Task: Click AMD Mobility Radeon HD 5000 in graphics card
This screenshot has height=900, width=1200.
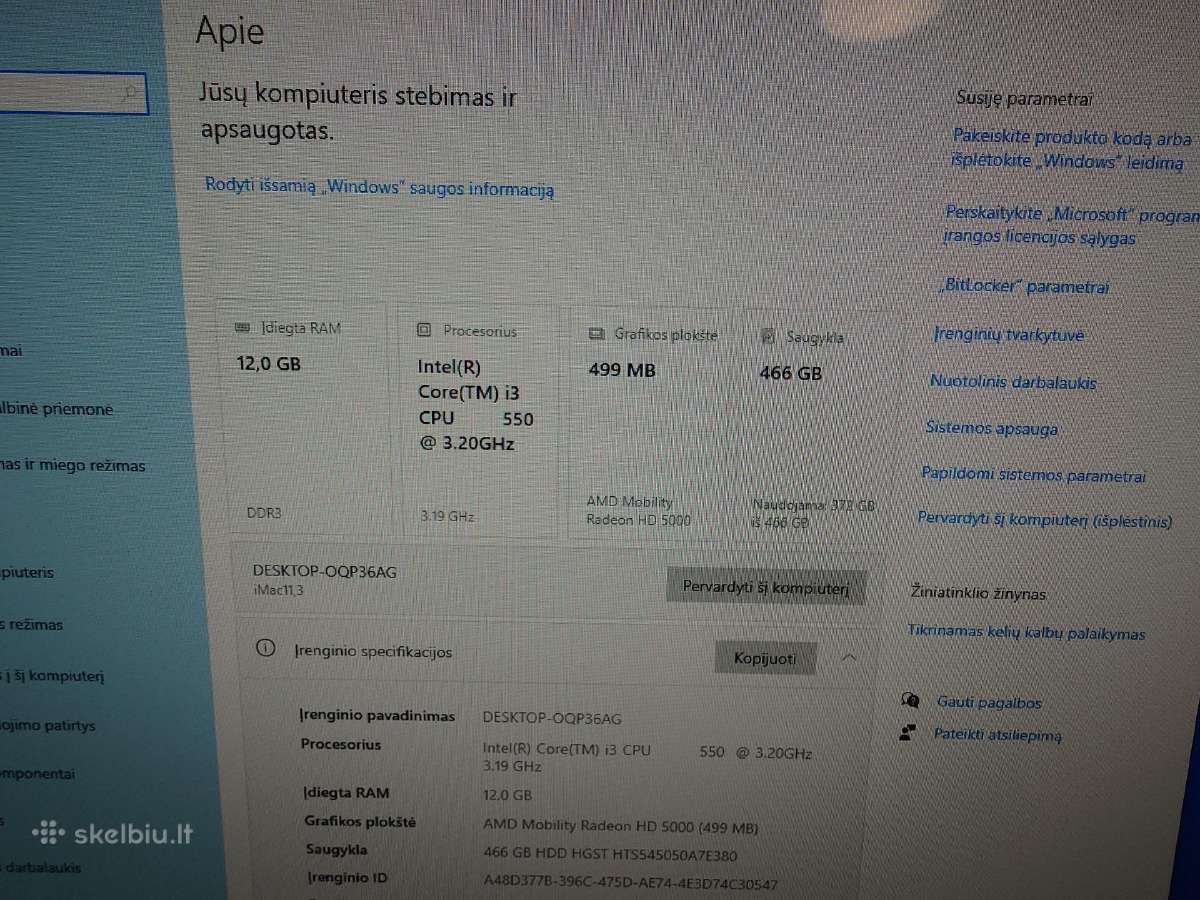Action: click(638, 511)
